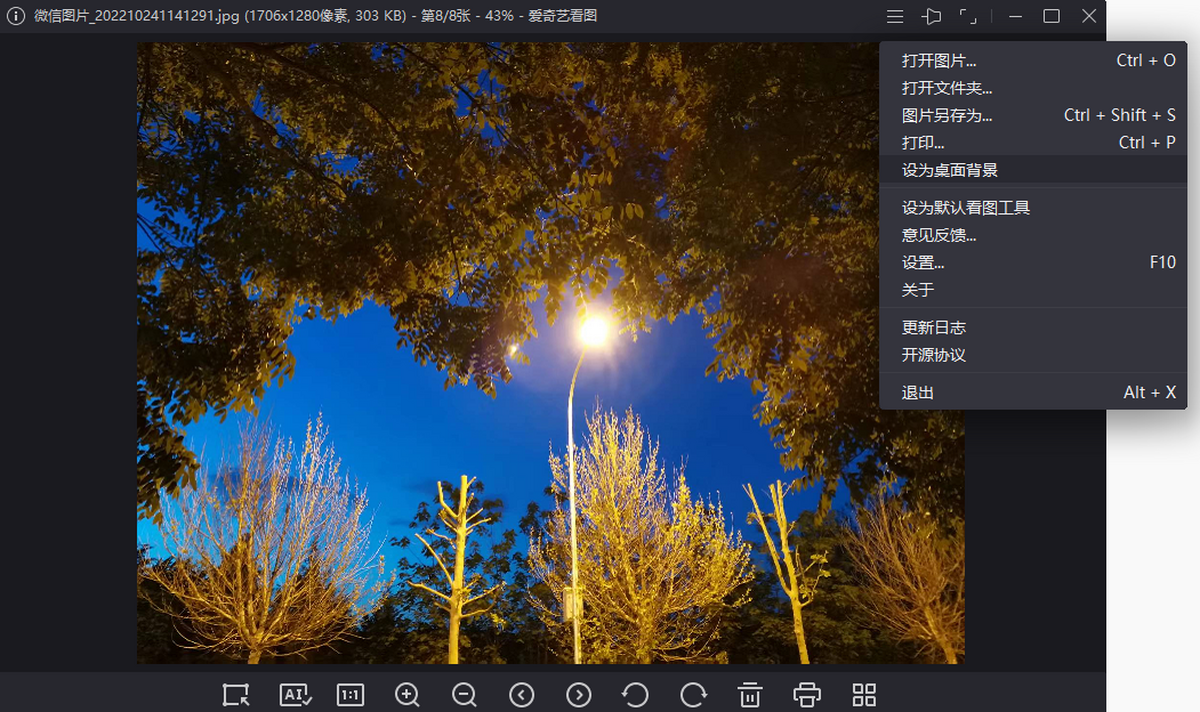Screen dimensions: 1200x712
Task: Open 设置... from the menu
Action: (923, 263)
